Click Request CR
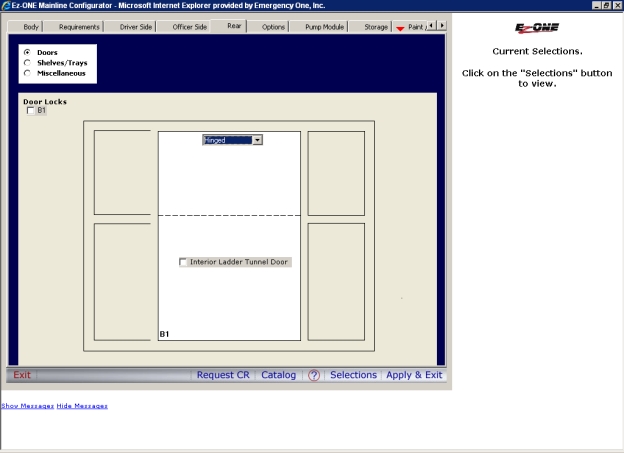The width and height of the screenshot is (624, 453). (223, 375)
